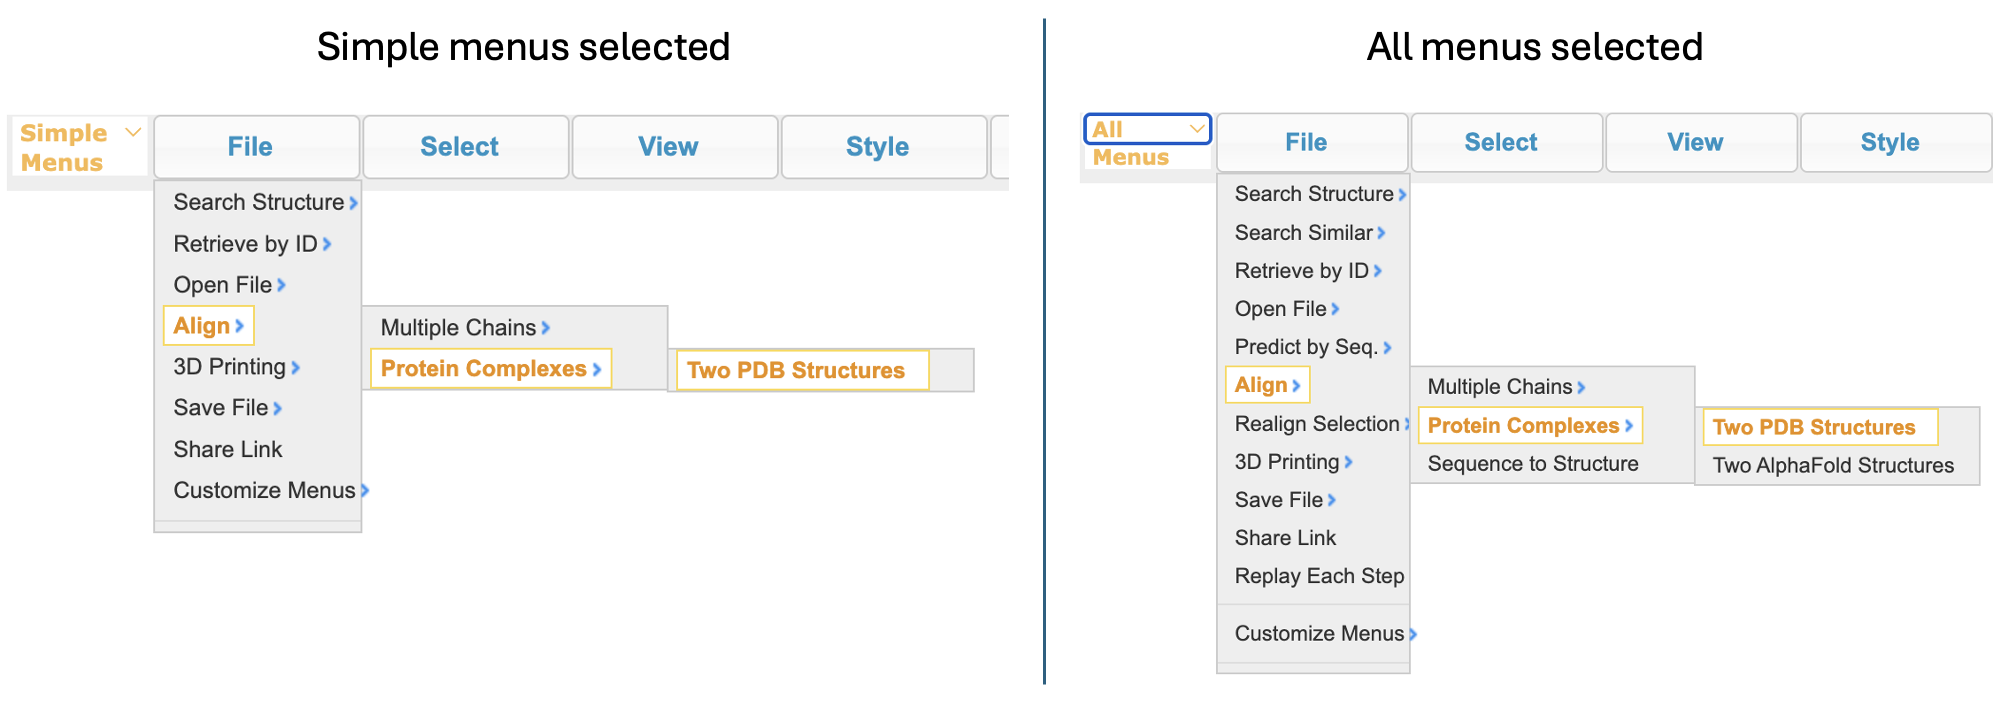Choose Two AlphaFold Structures
This screenshot has height=706, width=2008.
coord(1832,465)
